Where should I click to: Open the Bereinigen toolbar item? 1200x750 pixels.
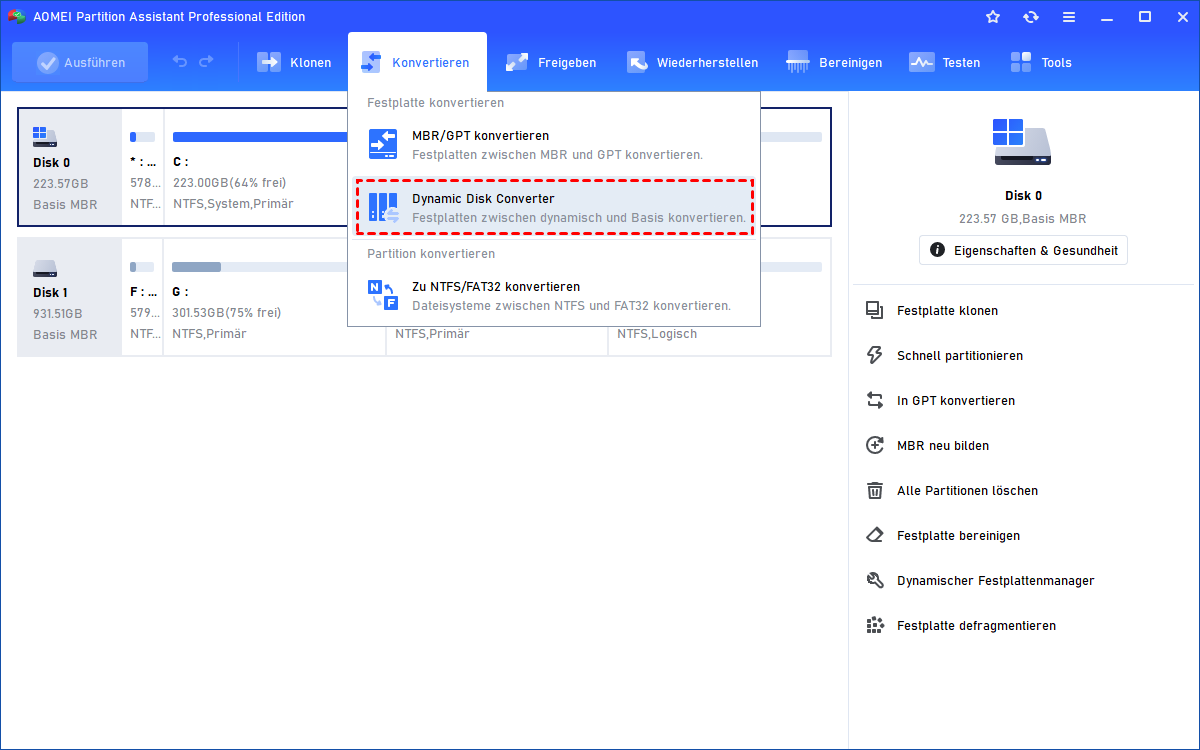tap(835, 62)
